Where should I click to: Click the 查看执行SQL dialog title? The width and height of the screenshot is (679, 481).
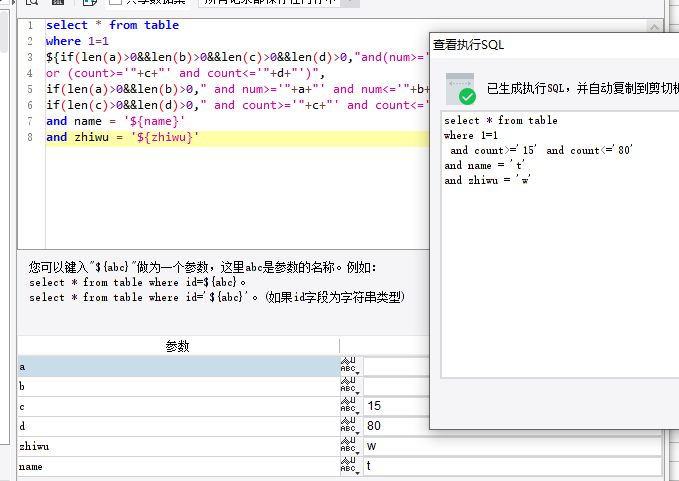point(468,45)
